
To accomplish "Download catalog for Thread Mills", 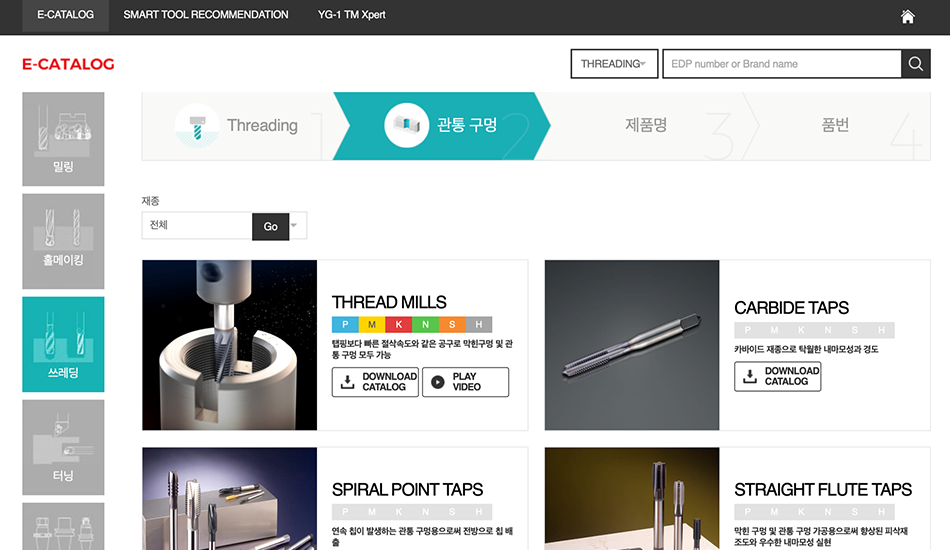I will pyautogui.click(x=375, y=382).
